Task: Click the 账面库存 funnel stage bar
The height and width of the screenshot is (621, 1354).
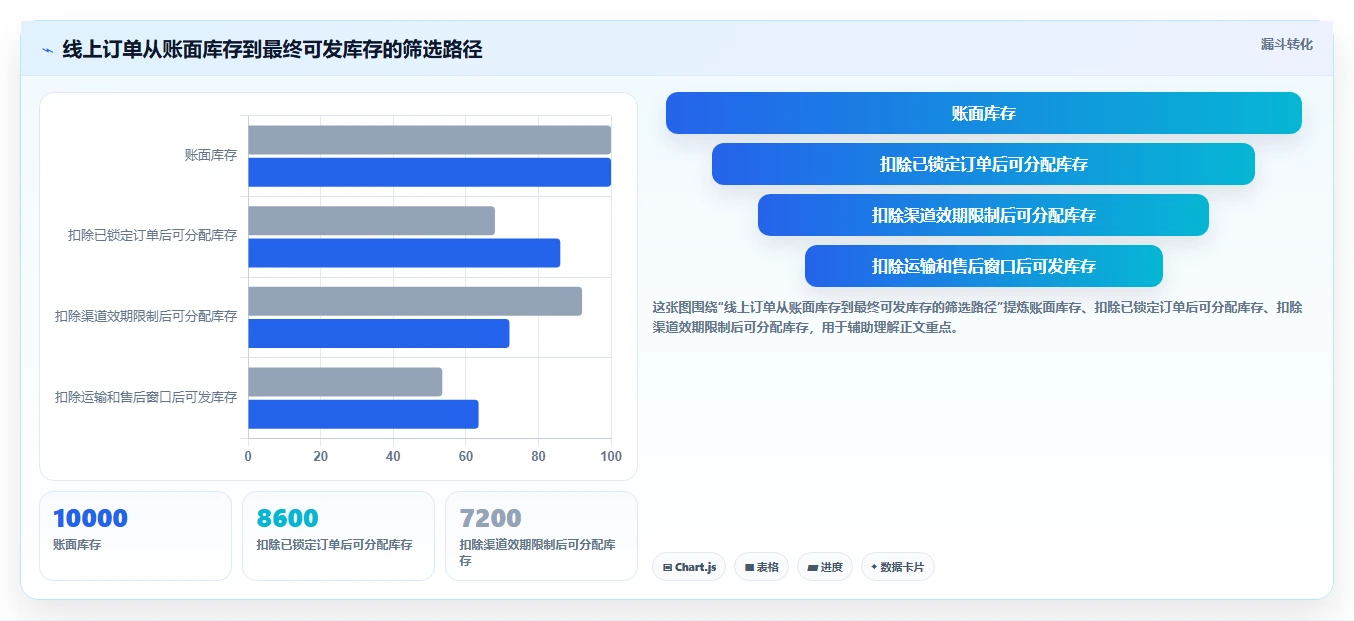Action: 984,113
